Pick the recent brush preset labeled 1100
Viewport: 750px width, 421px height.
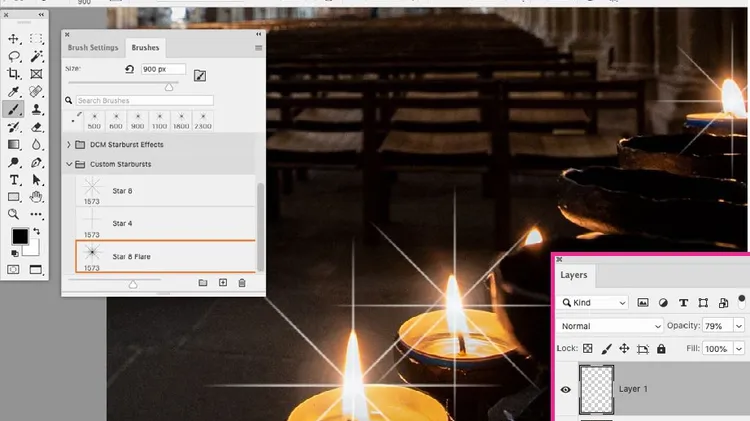point(159,121)
